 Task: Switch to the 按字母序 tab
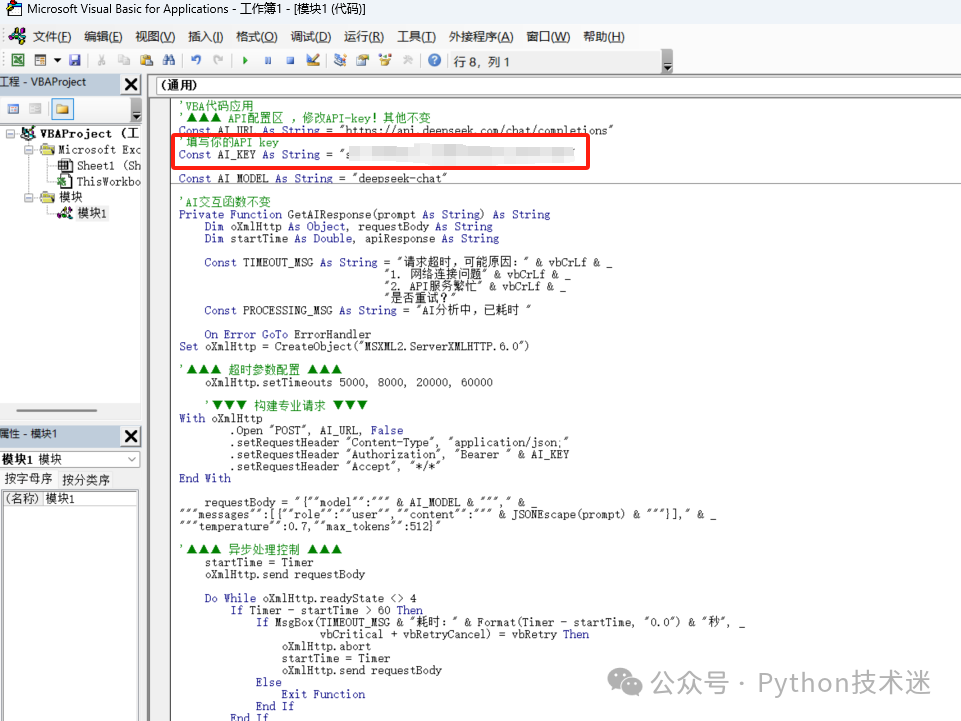click(x=28, y=479)
